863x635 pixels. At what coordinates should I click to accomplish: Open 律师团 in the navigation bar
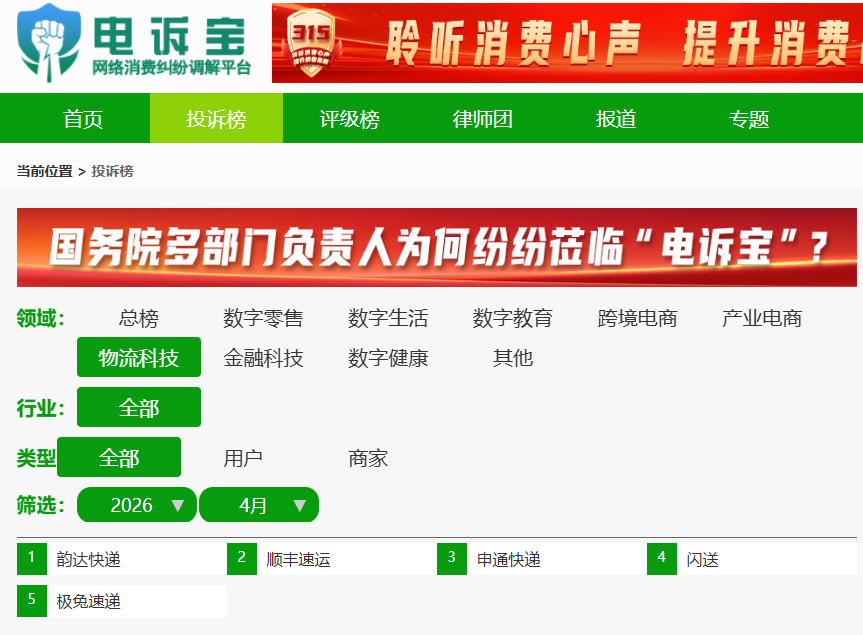[x=483, y=118]
